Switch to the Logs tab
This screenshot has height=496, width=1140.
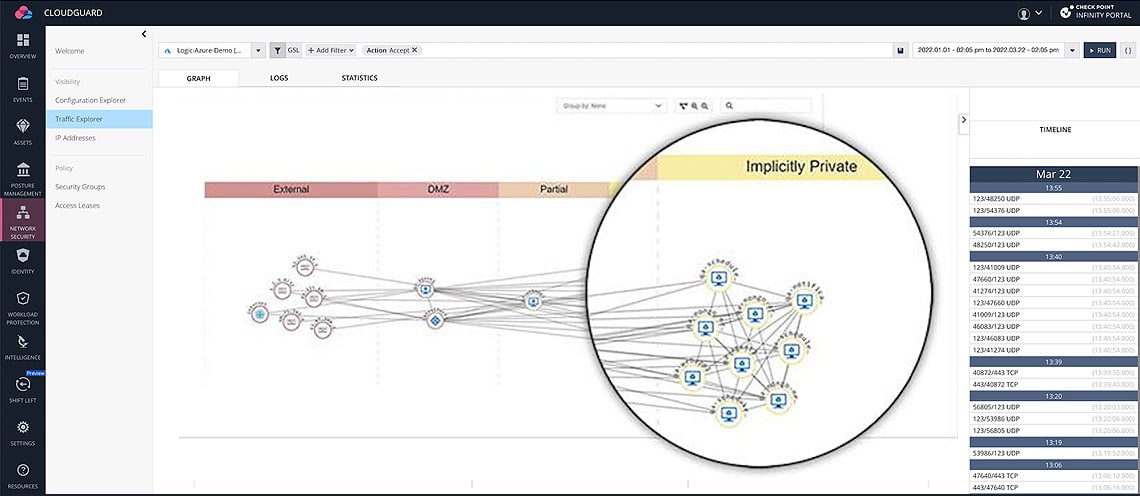tap(279, 78)
